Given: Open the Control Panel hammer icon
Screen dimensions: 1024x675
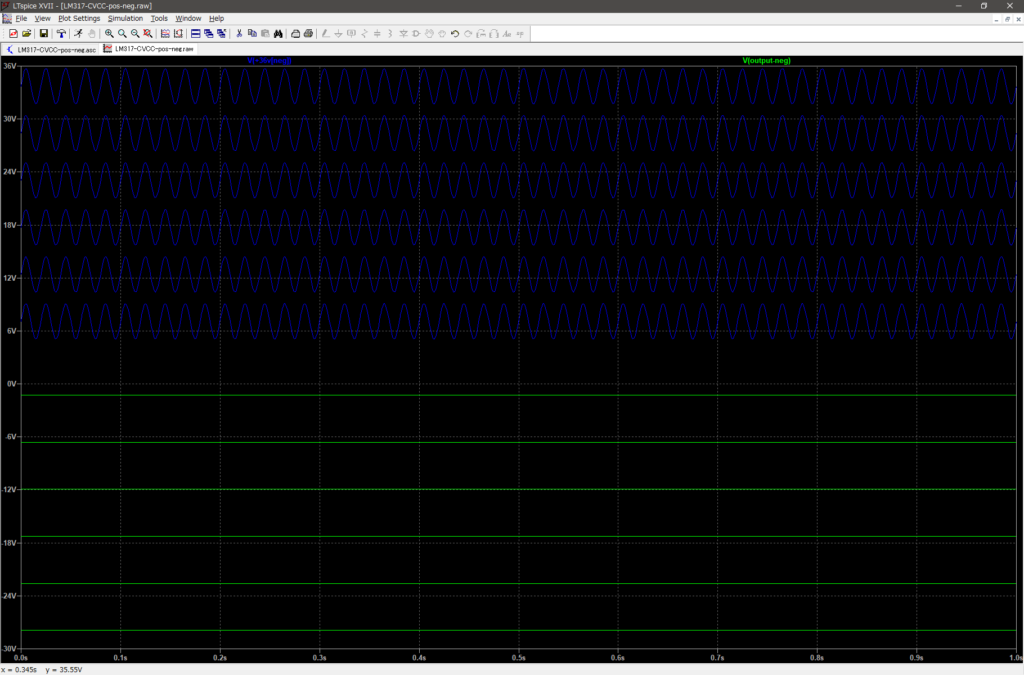Looking at the screenshot, I should point(61,33).
